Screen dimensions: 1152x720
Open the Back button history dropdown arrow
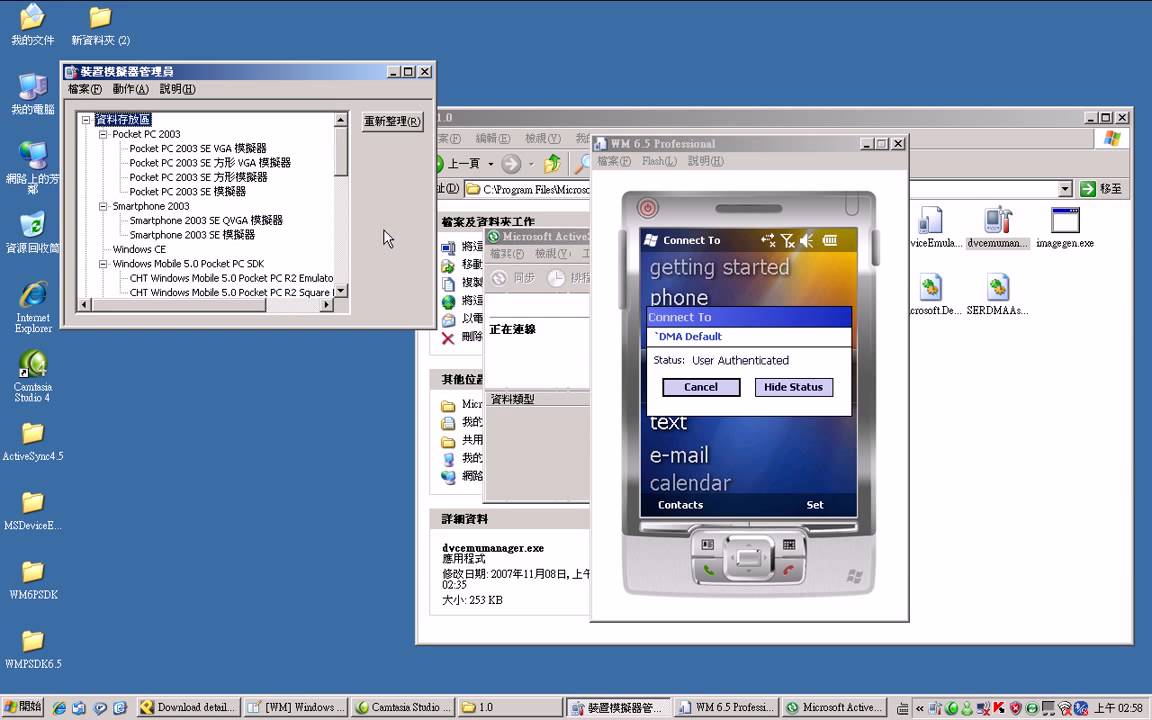tap(489, 164)
